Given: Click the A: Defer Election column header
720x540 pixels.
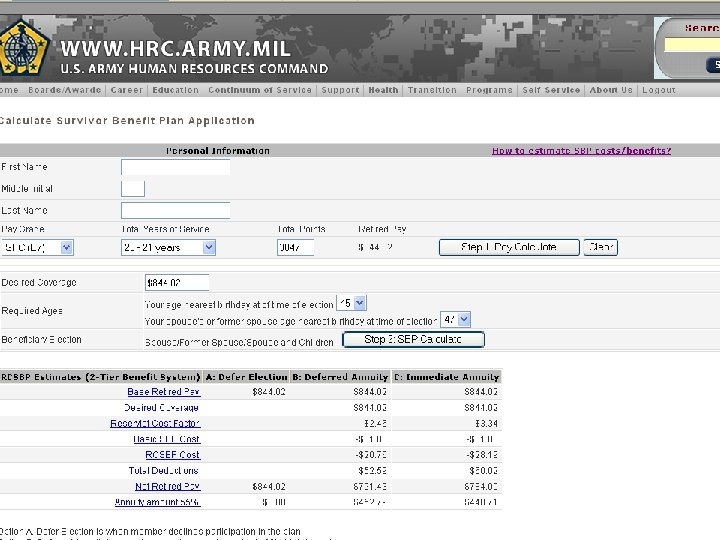Looking at the screenshot, I should (247, 377).
